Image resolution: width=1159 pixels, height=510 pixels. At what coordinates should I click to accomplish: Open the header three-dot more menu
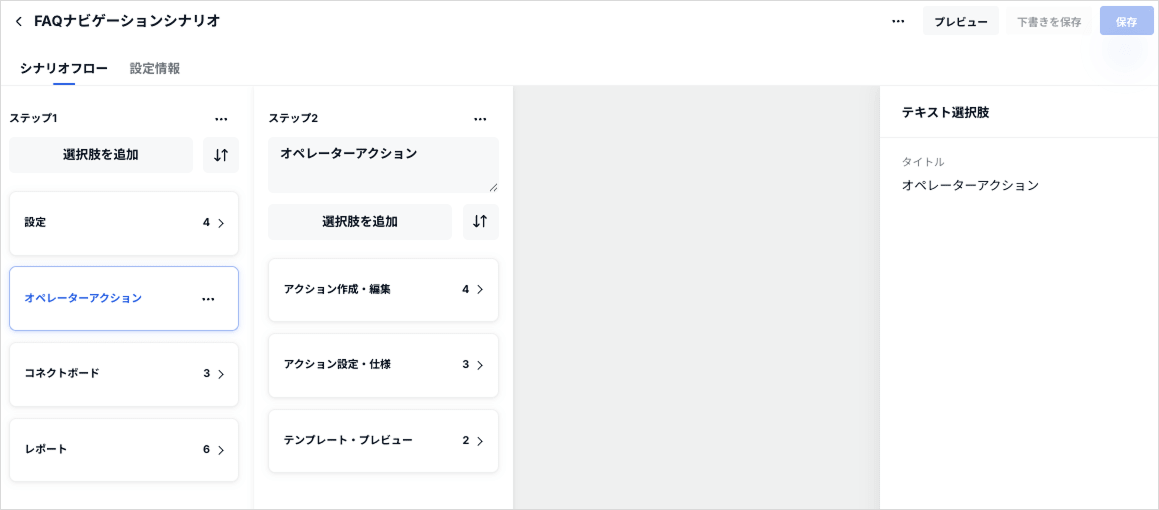click(x=898, y=21)
